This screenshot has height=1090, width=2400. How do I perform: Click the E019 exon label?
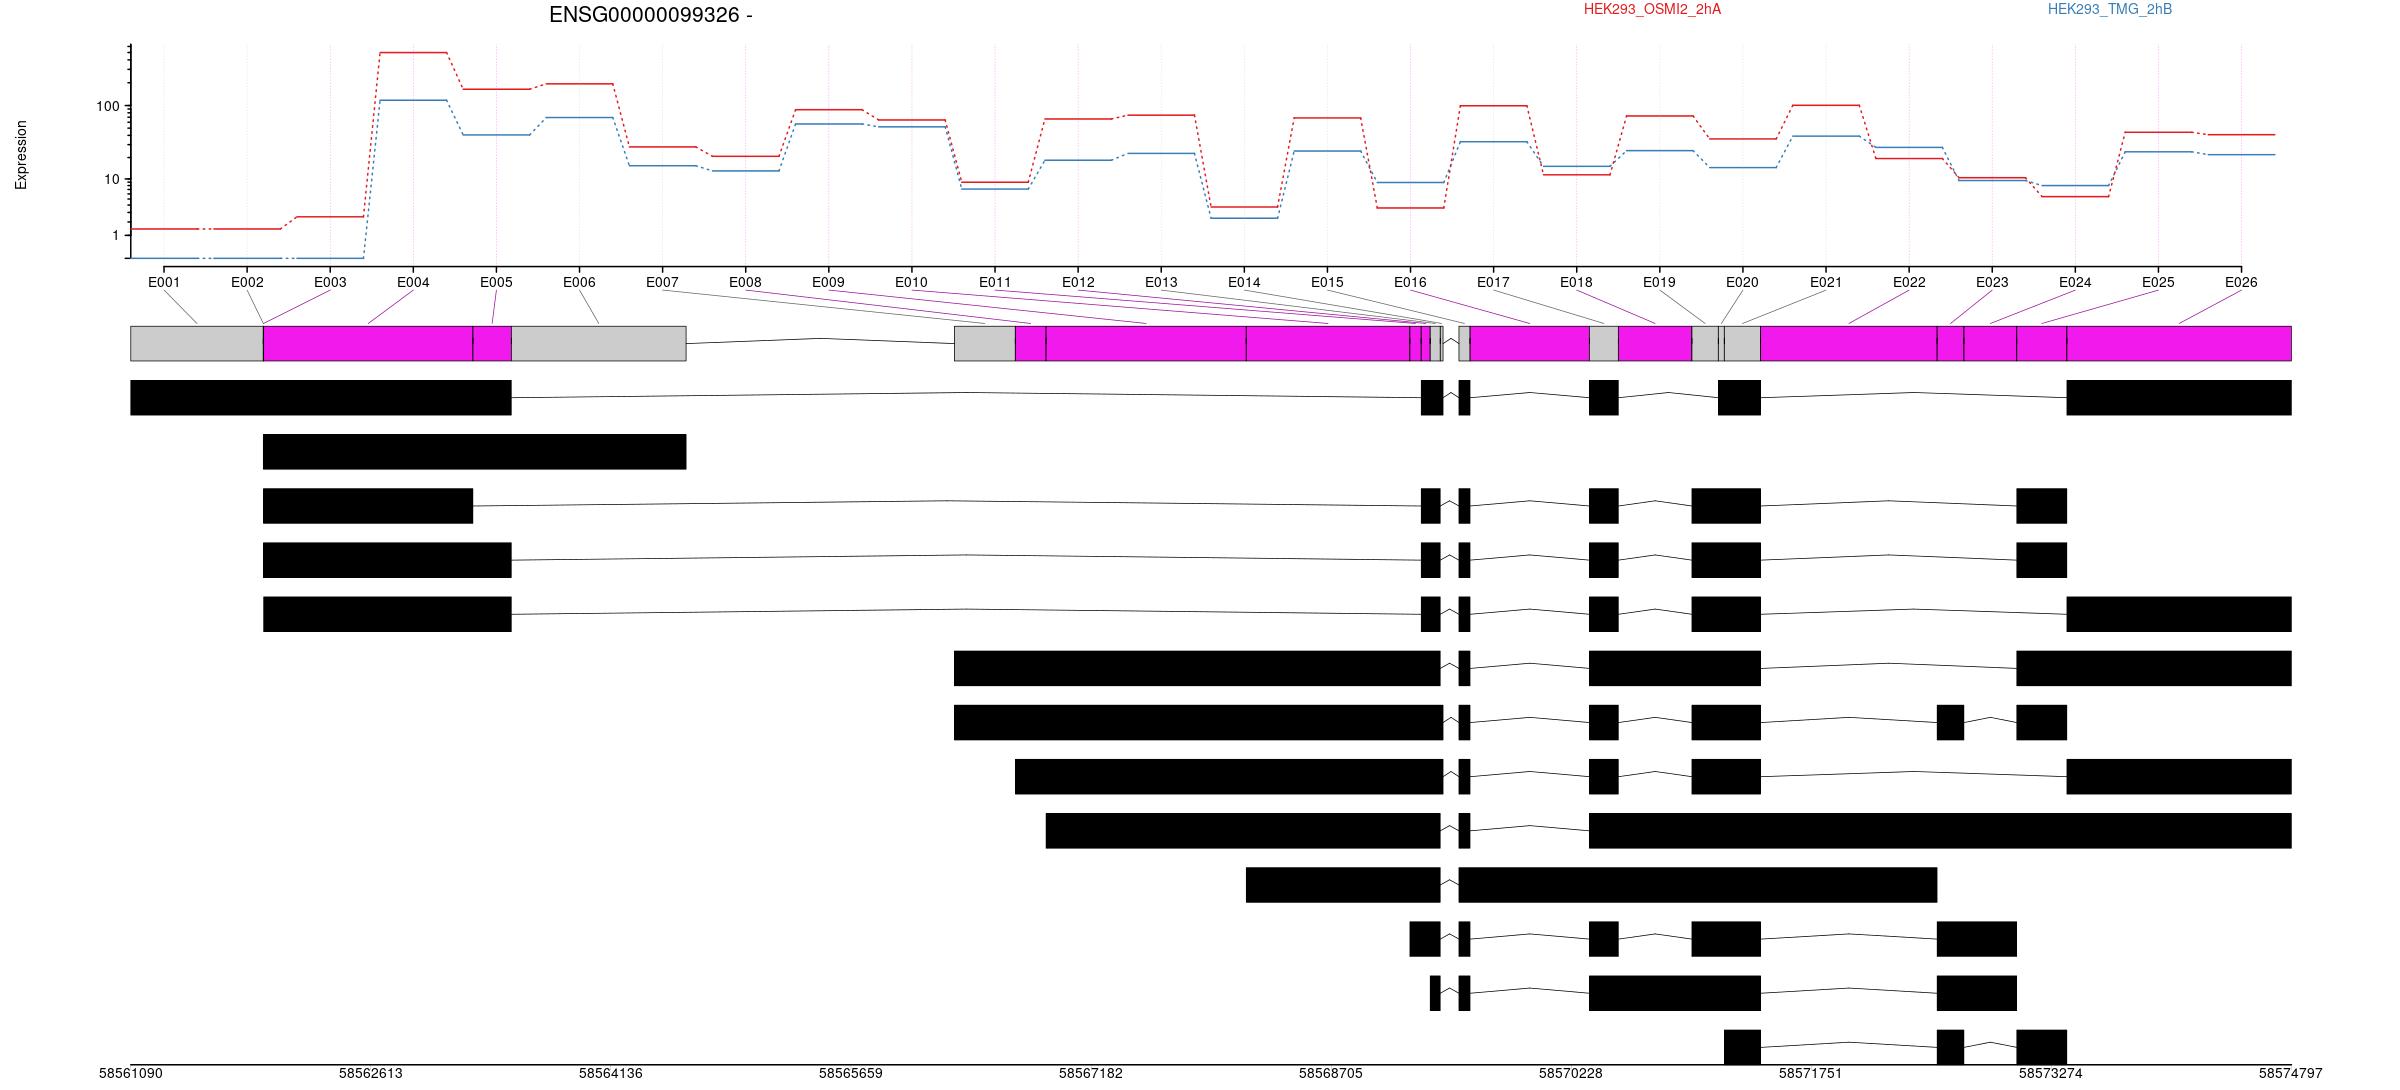1659,282
